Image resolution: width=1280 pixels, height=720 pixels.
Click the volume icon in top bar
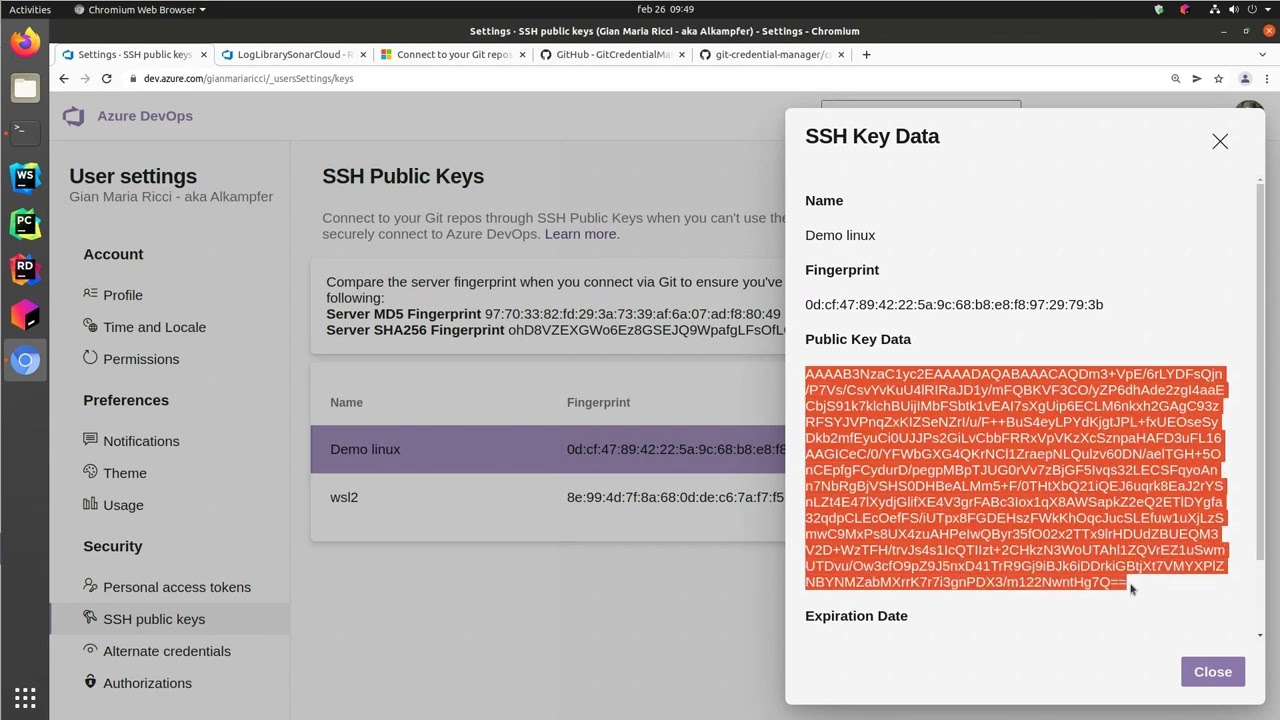pyautogui.click(x=1232, y=9)
